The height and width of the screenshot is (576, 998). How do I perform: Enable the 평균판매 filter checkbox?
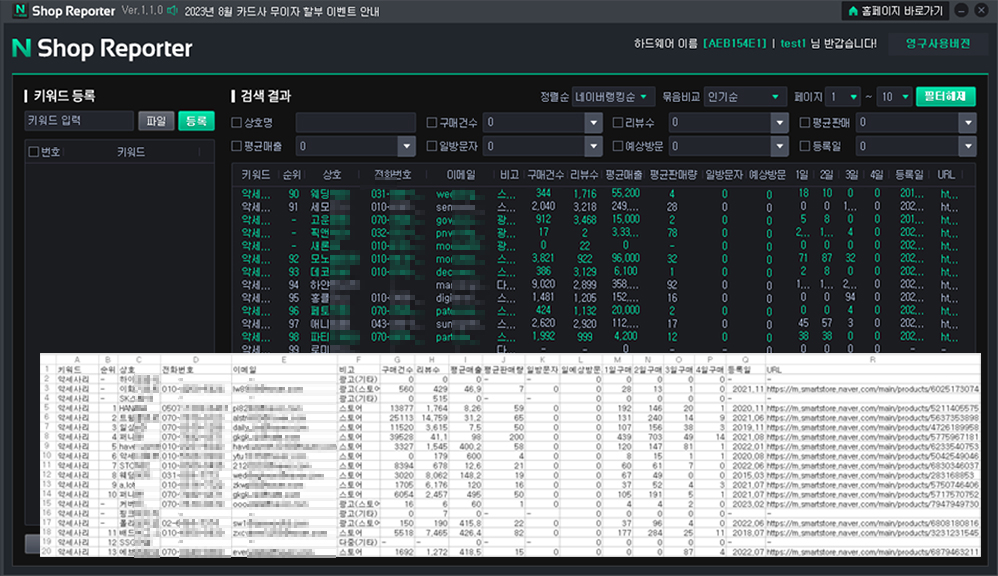tap(805, 122)
